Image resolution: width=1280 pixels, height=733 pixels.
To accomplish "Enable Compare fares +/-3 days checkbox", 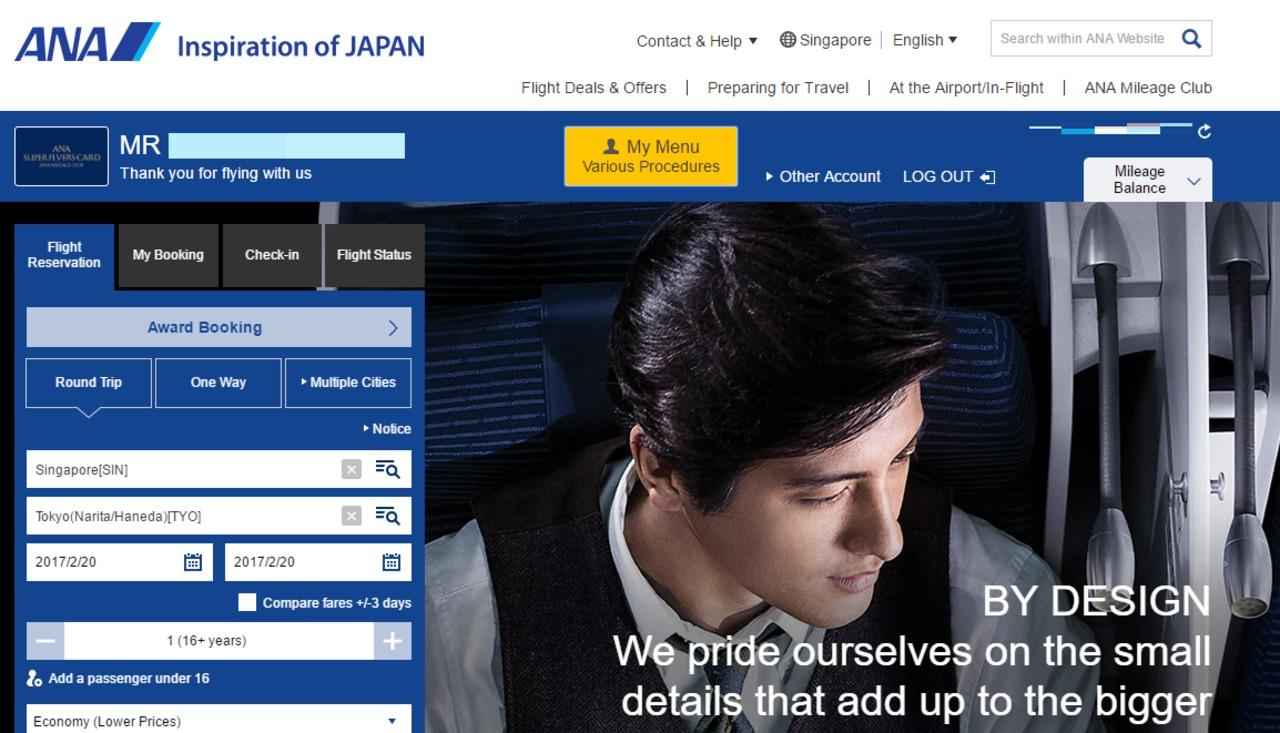I will [247, 603].
